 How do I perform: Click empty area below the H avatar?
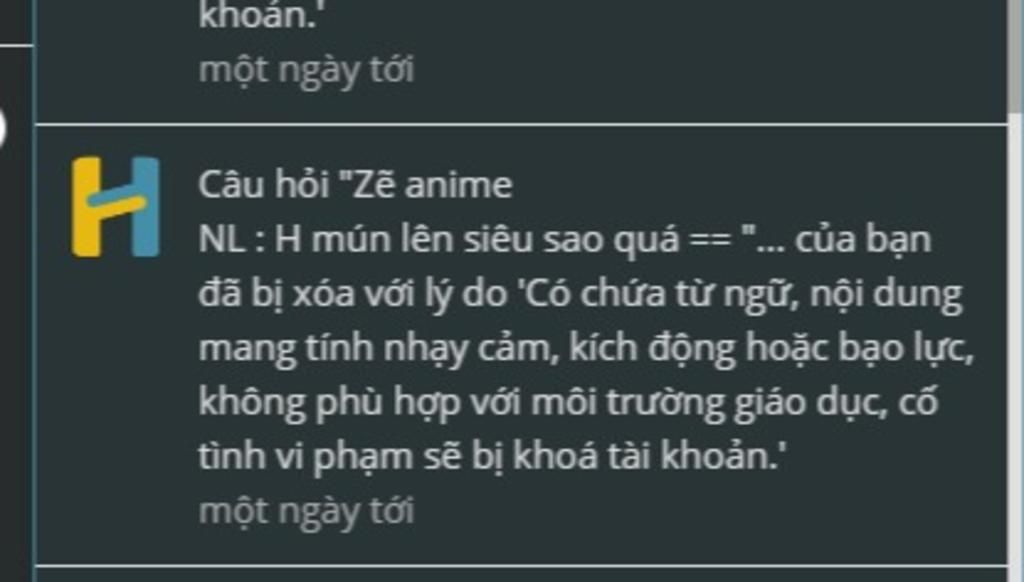(x=115, y=405)
